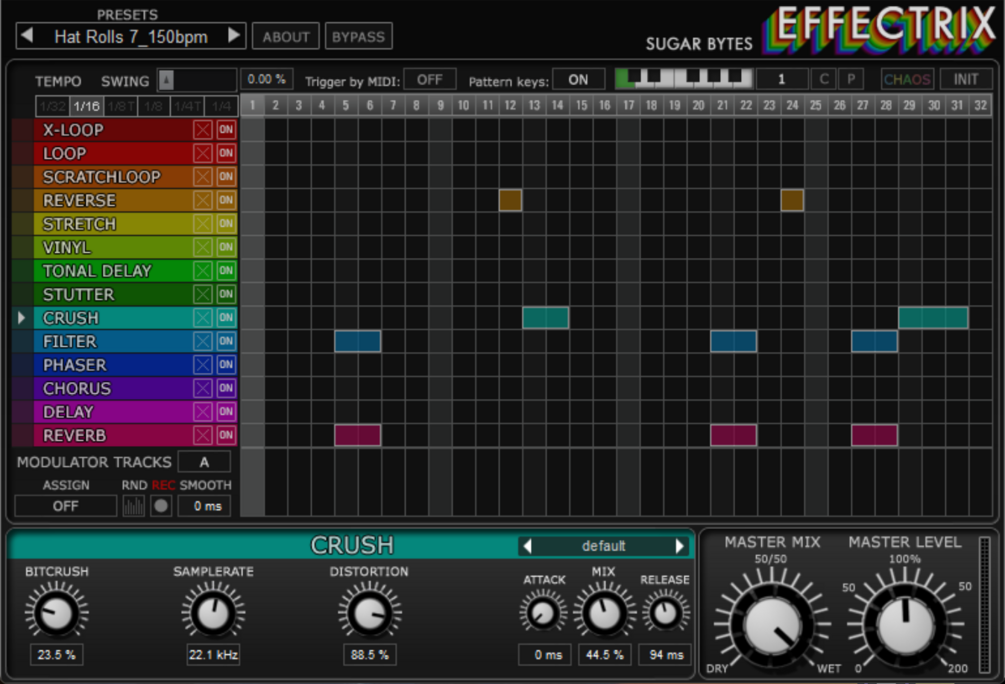Click the modulator RND randomize icon
Screen dimensions: 1005x684
[x=133, y=506]
